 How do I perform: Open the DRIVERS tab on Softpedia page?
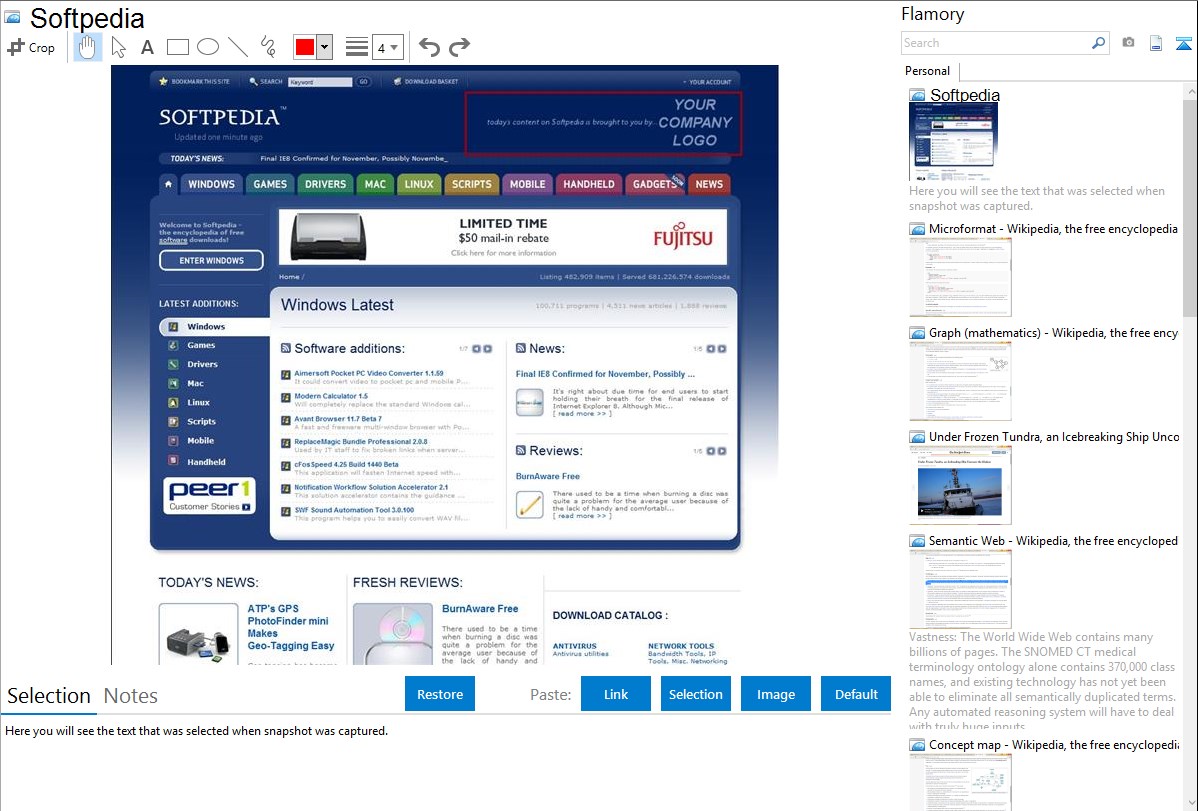coord(325,184)
